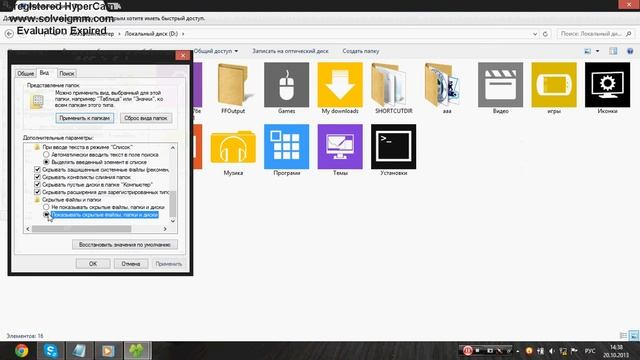640x360 pixels.
Task: Open the SHORTCUTDIR folder
Action: tap(393, 87)
